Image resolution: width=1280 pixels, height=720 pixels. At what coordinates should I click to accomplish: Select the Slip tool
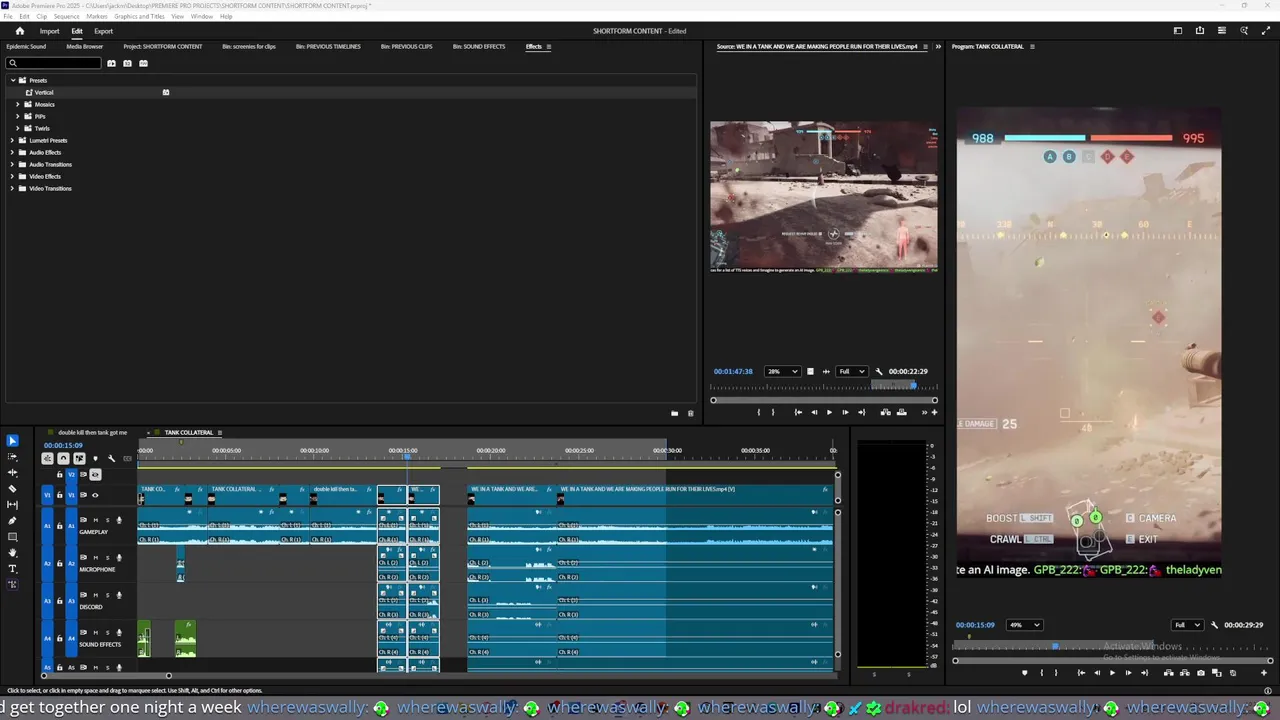click(12, 505)
